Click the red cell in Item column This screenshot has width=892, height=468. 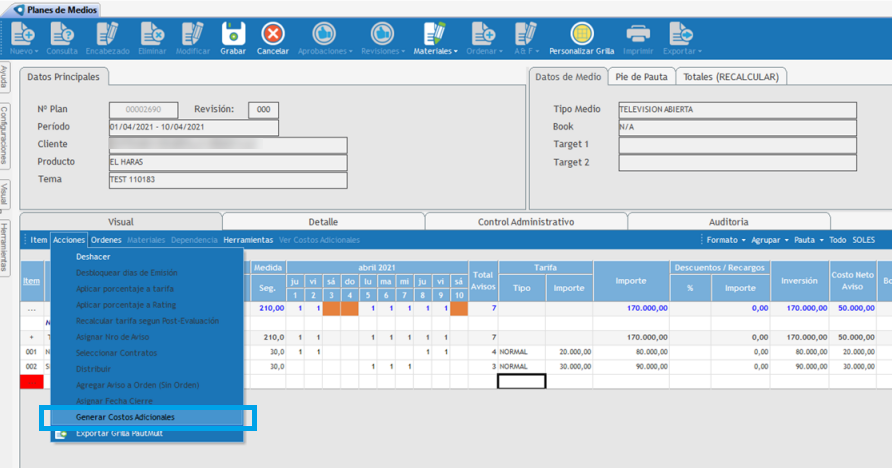click(33, 381)
